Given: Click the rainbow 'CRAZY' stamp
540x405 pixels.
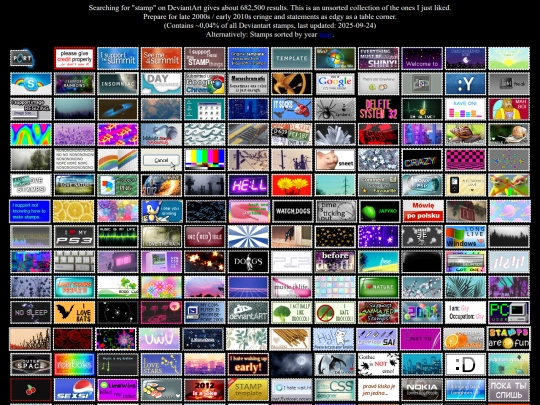Looking at the screenshot, I should [422, 160].
